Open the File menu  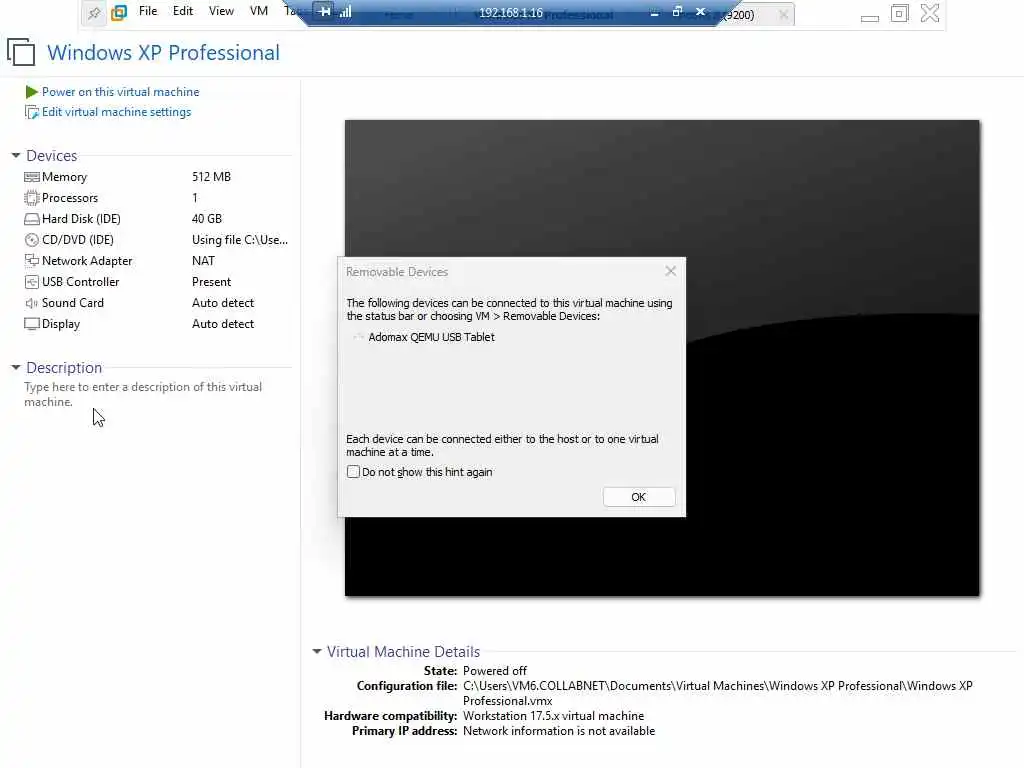pos(148,11)
